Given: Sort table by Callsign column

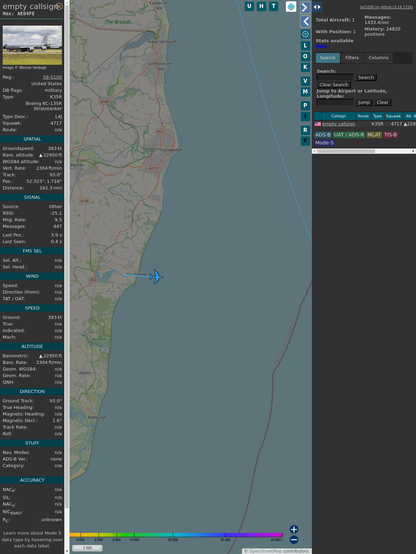Looking at the screenshot, I should click(x=338, y=116).
